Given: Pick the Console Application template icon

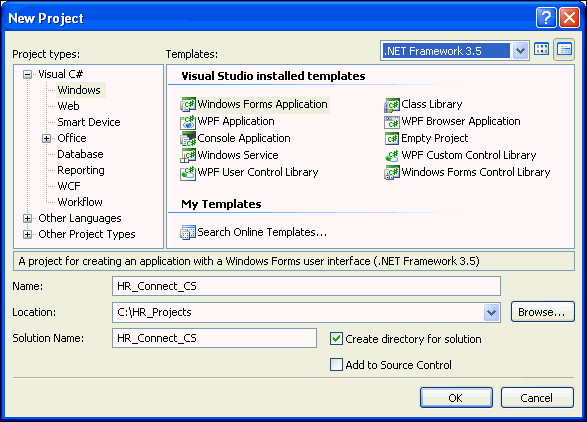Looking at the screenshot, I should click(188, 139).
